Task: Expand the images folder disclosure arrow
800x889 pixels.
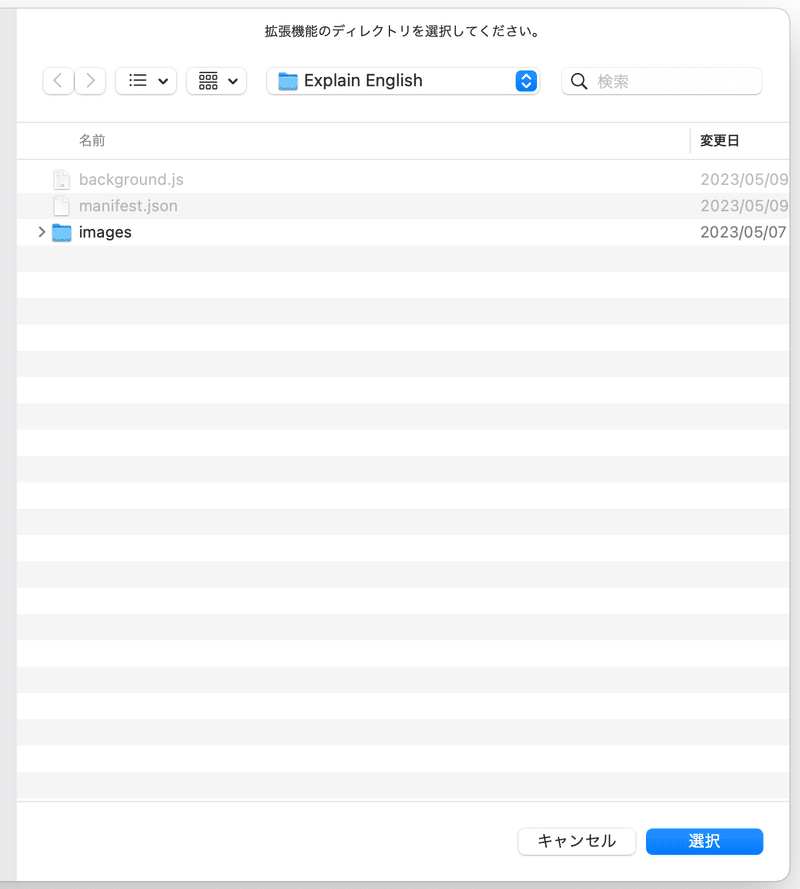Action: 41,232
